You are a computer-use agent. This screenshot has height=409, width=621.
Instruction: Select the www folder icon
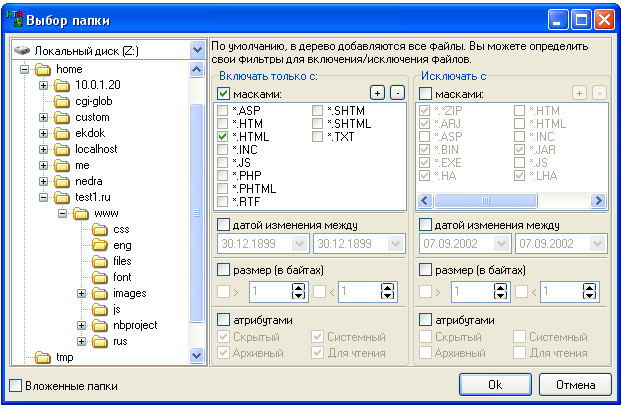[81, 213]
